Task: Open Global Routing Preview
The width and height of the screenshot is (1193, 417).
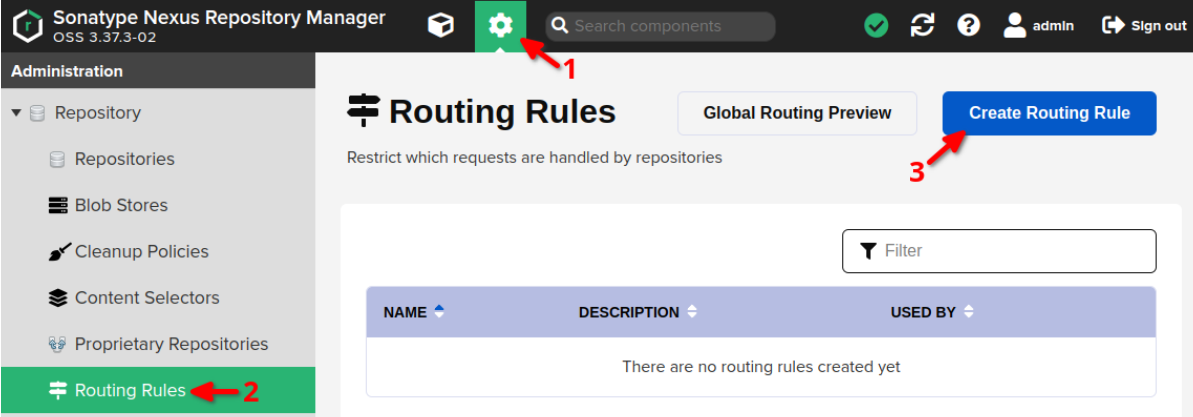Action: (797, 113)
